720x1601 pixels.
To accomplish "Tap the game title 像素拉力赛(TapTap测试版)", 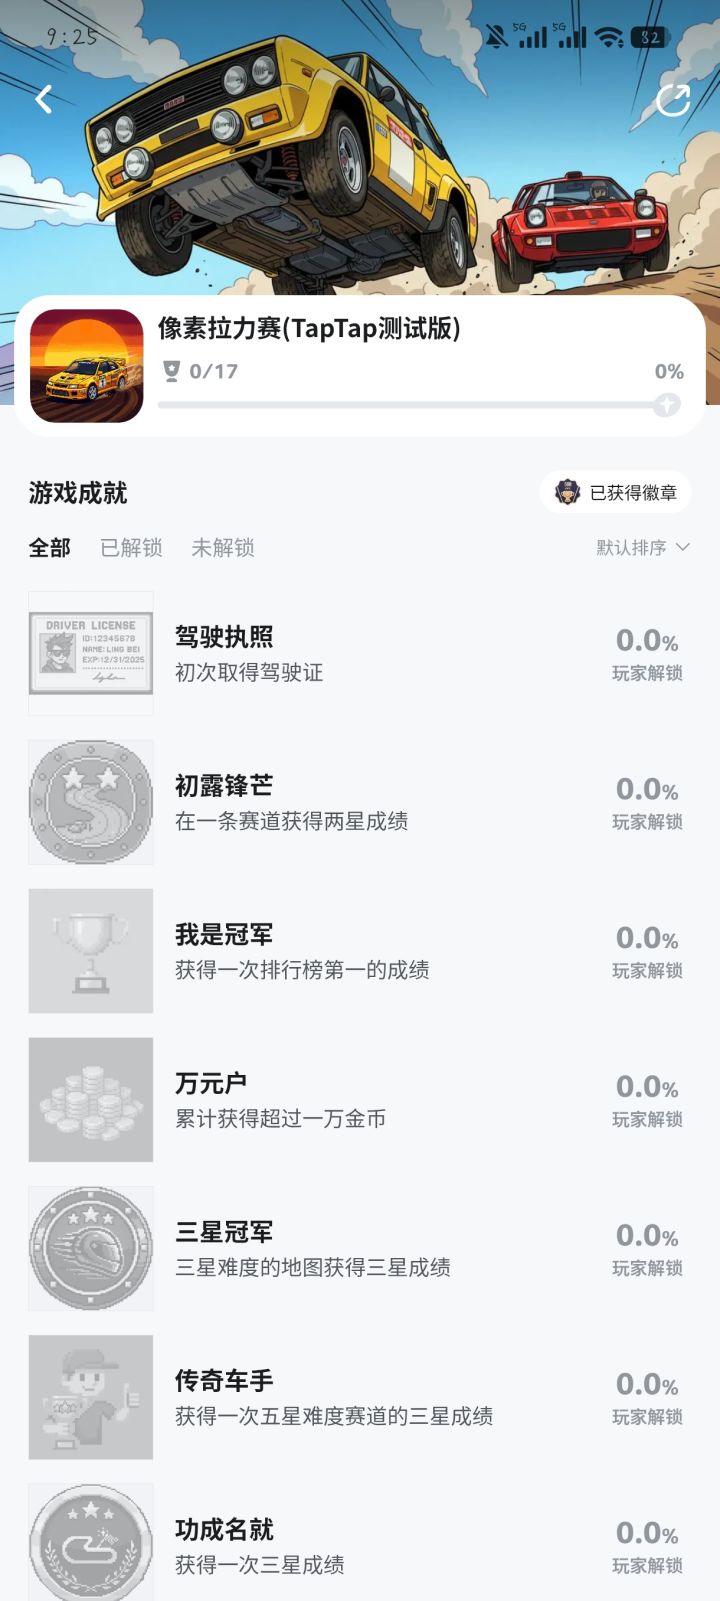I will [309, 328].
